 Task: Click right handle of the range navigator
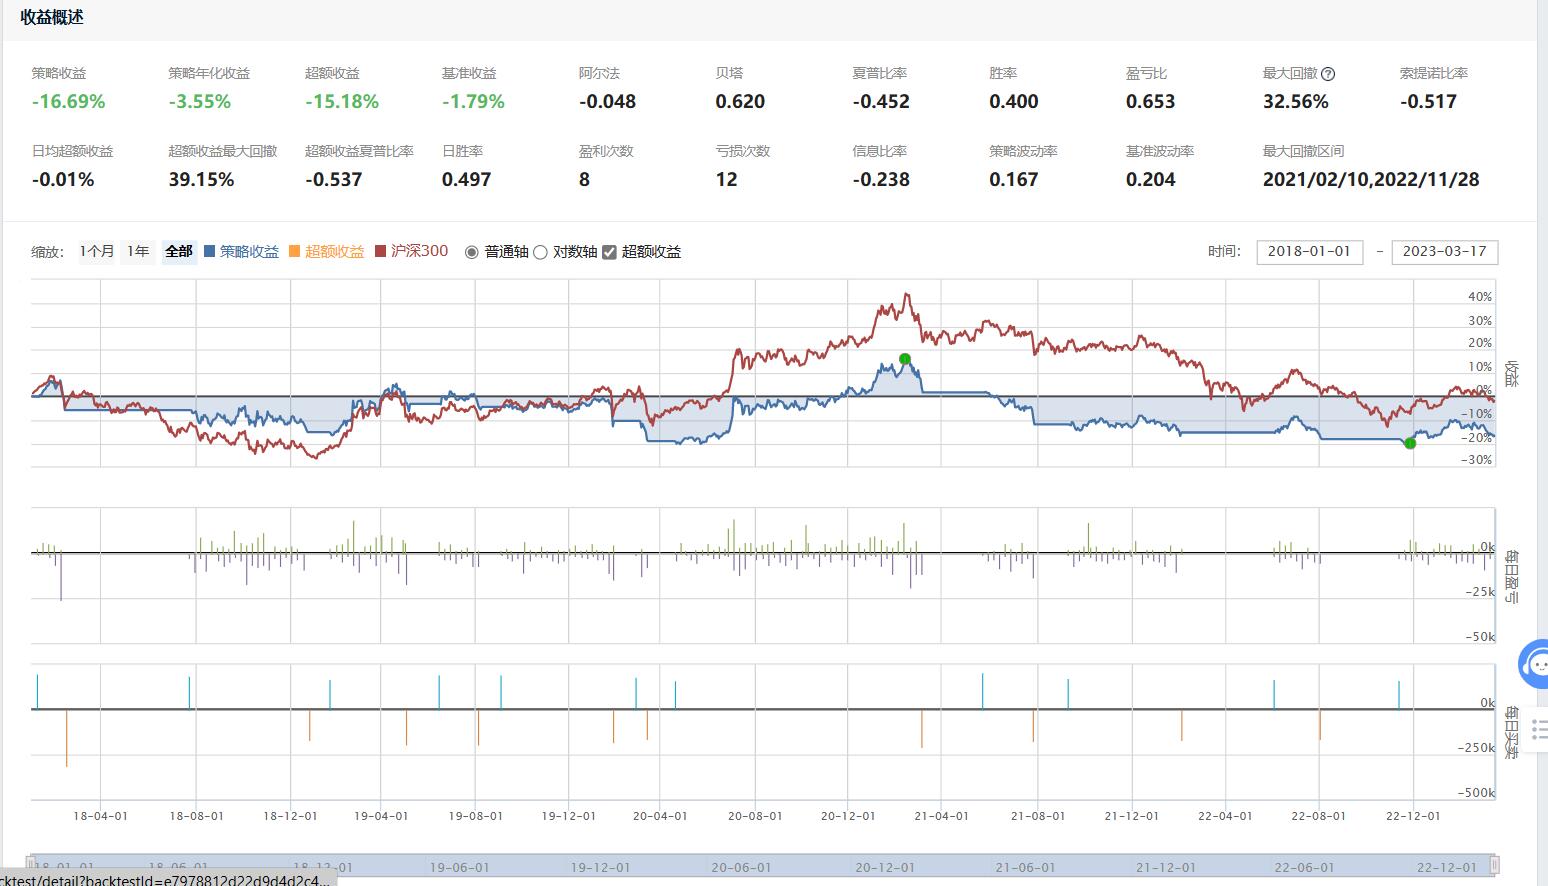(x=1494, y=865)
